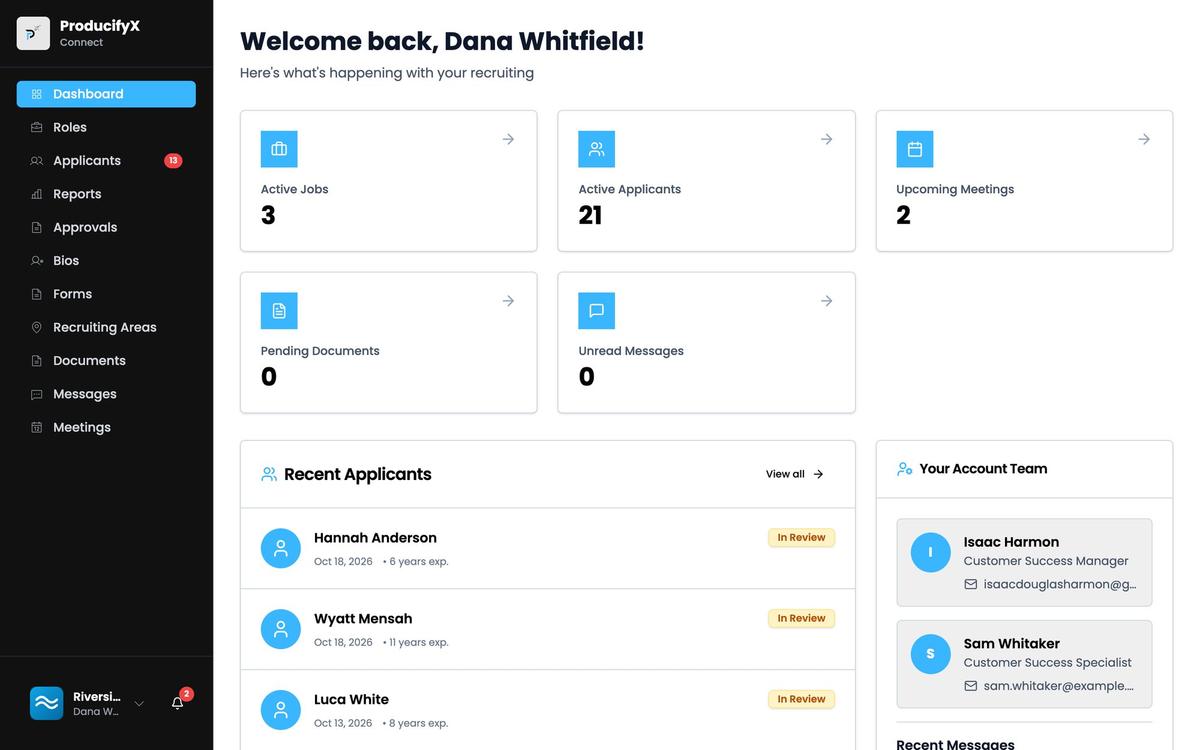Screen dimensions: 1200x750
Task: Click the Messages chat icon in sidebar
Action: click(x=37, y=394)
